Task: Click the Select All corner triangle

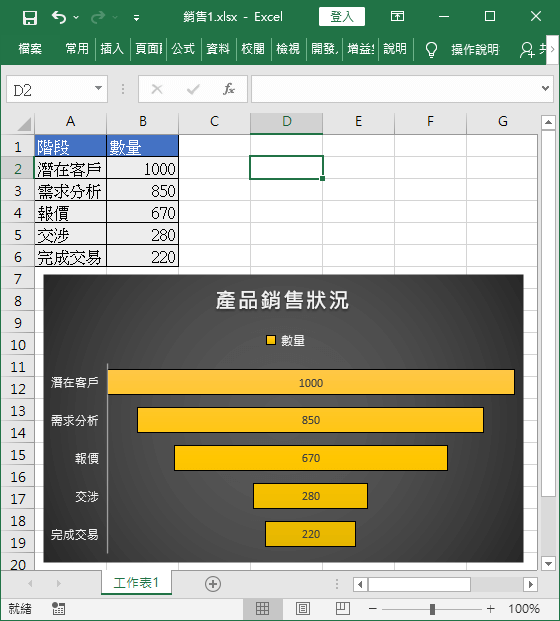Action: 24,124
